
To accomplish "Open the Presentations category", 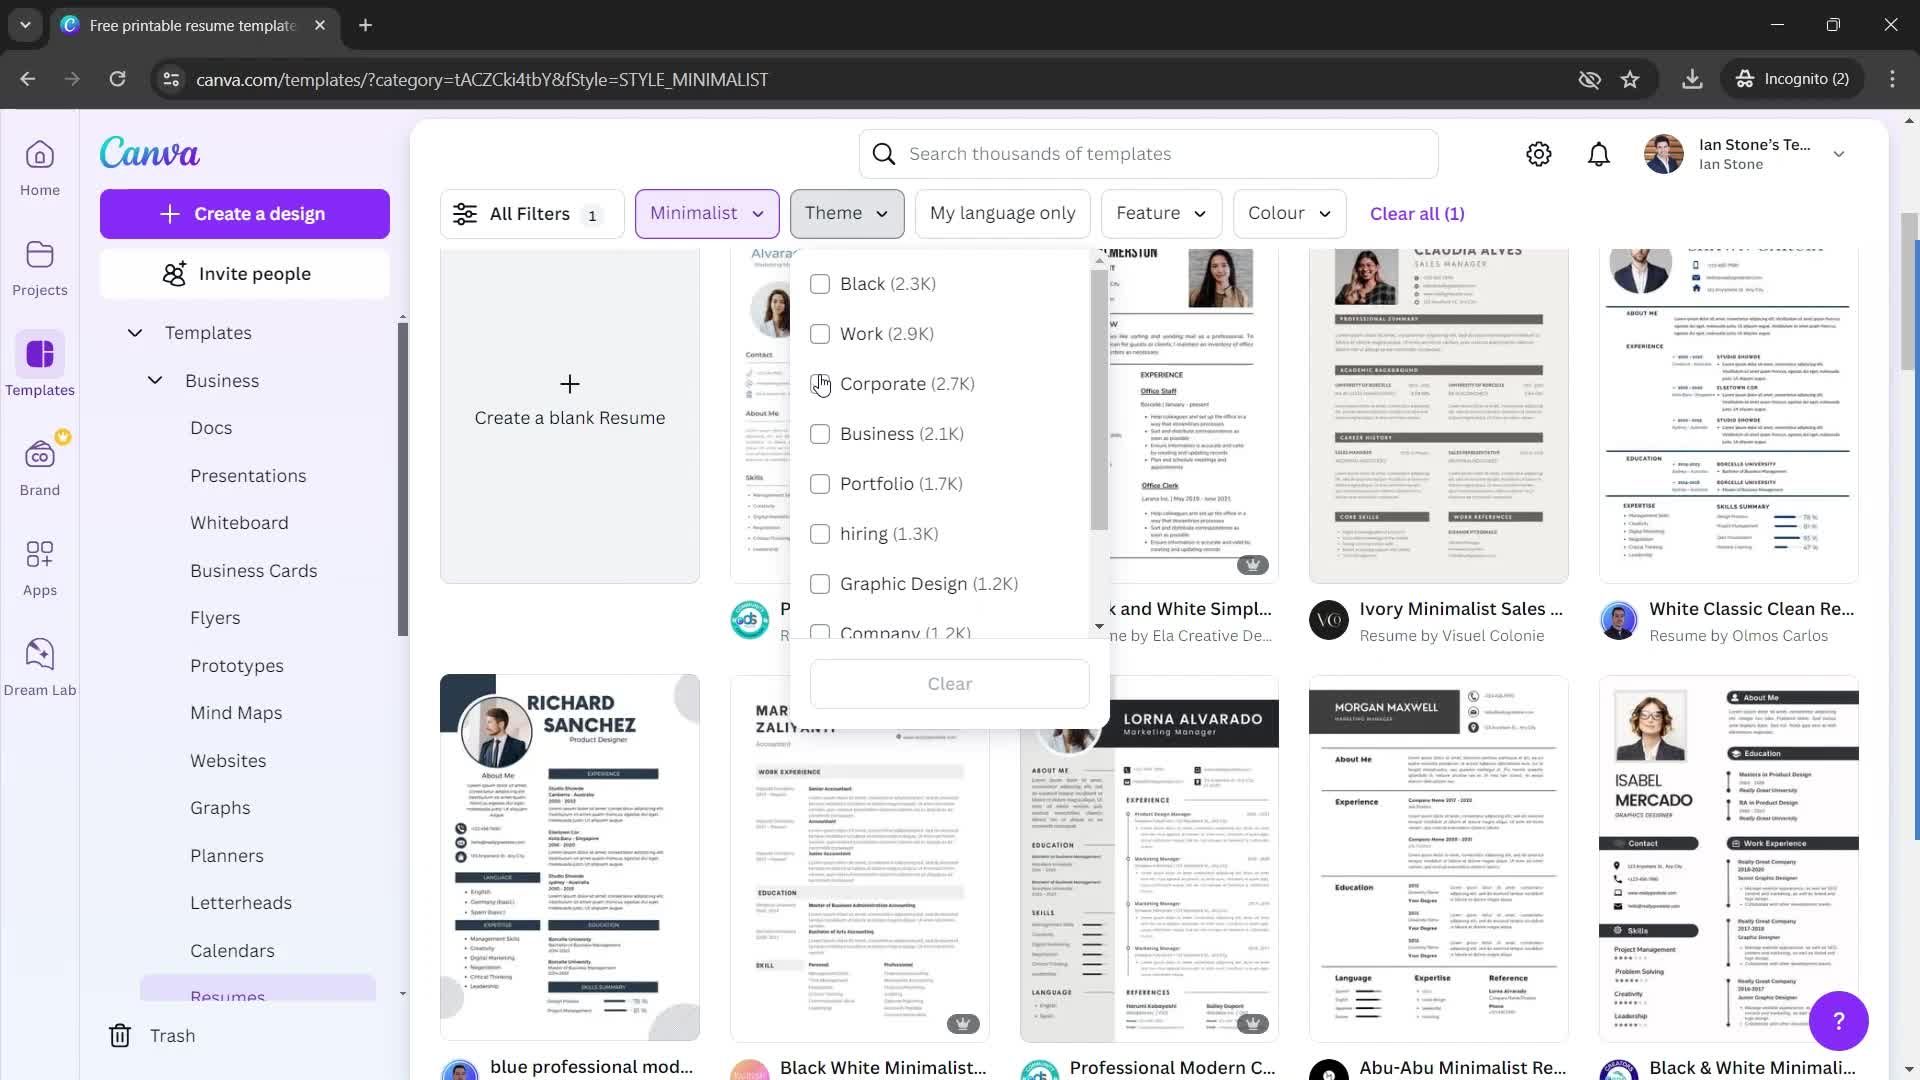I will [x=248, y=476].
